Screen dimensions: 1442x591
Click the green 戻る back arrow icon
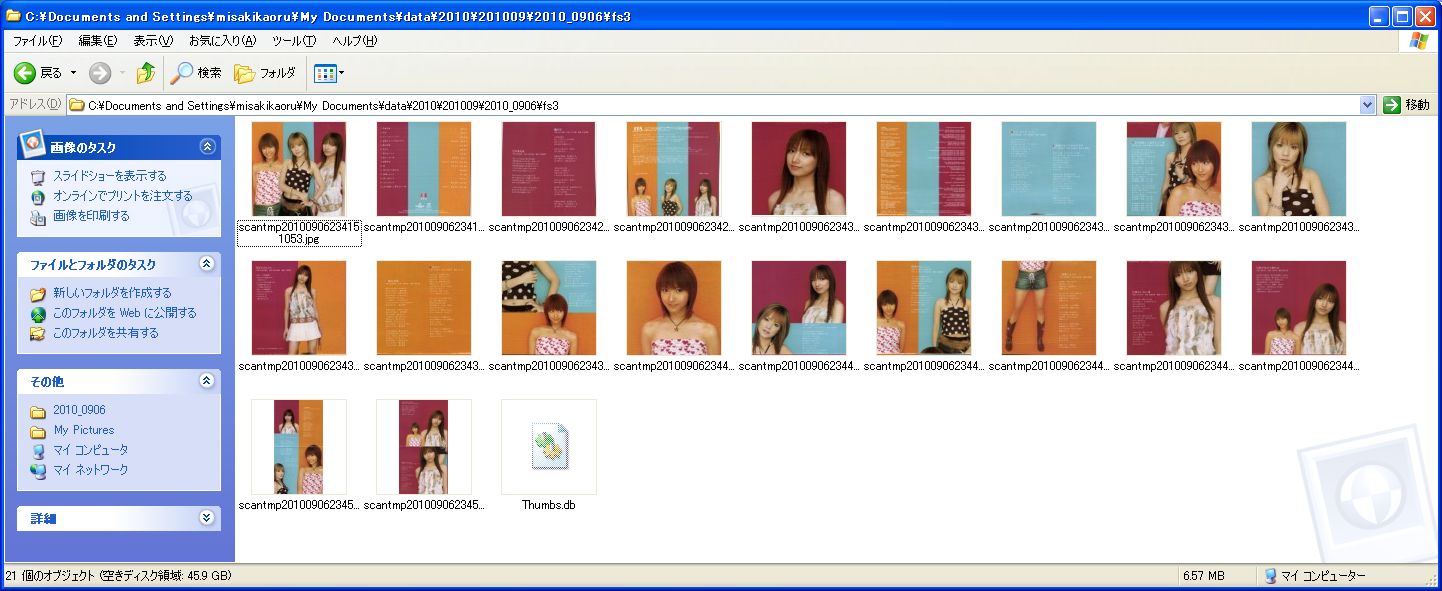pos(24,73)
